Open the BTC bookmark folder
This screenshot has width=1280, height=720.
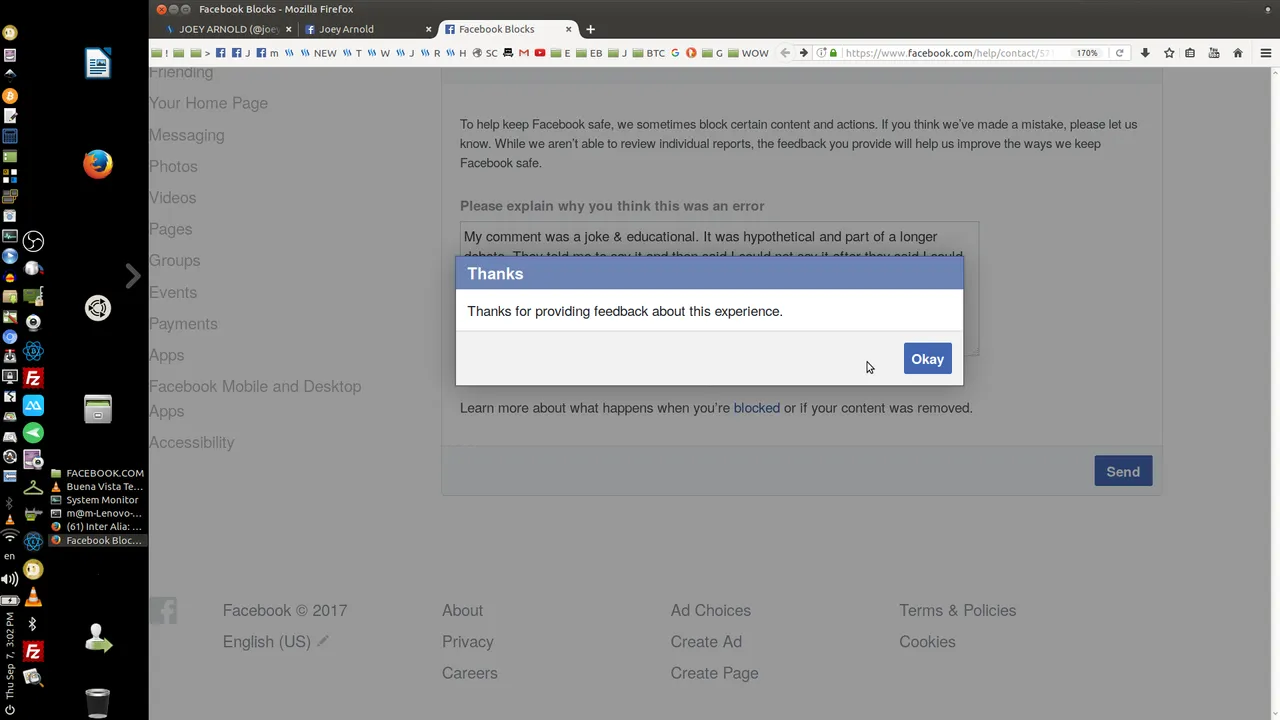[x=648, y=53]
